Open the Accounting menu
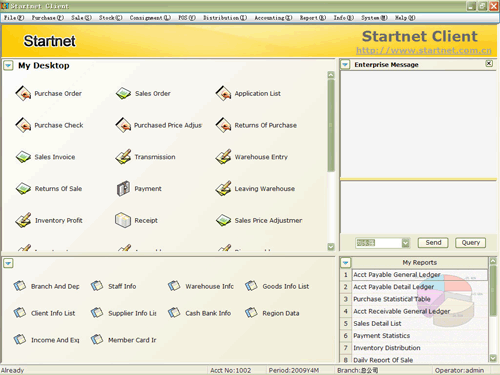 point(273,18)
